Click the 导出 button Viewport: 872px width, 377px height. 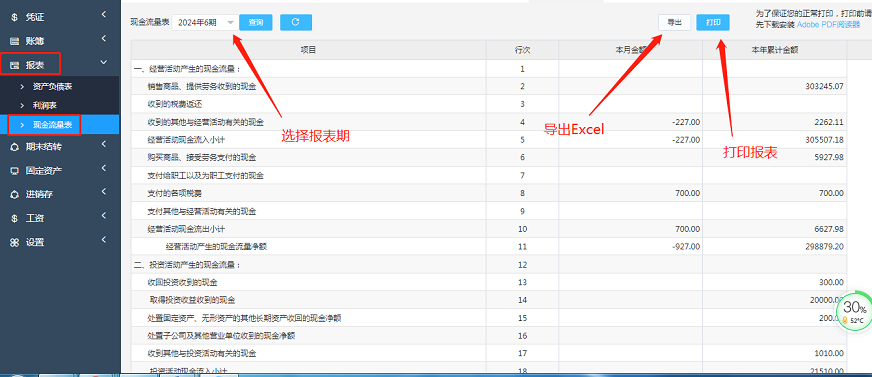click(675, 22)
